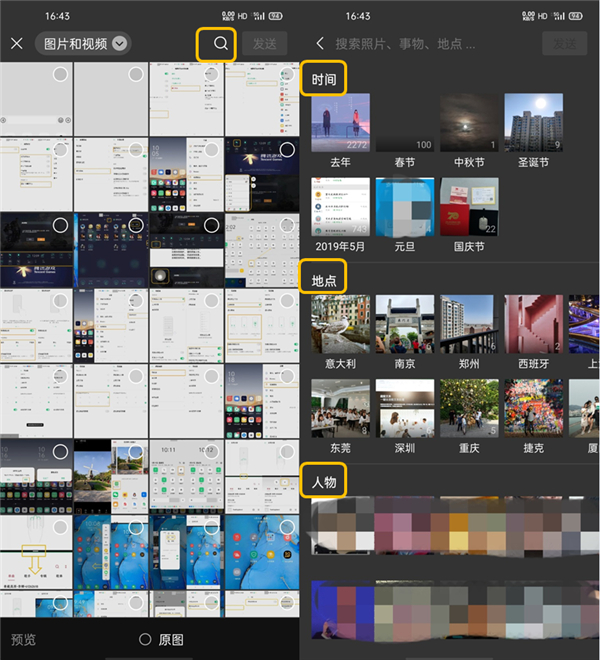The image size is (600, 660).
Task: Focus the 搜索照片、事物、地点 search field
Action: [x=405, y=44]
